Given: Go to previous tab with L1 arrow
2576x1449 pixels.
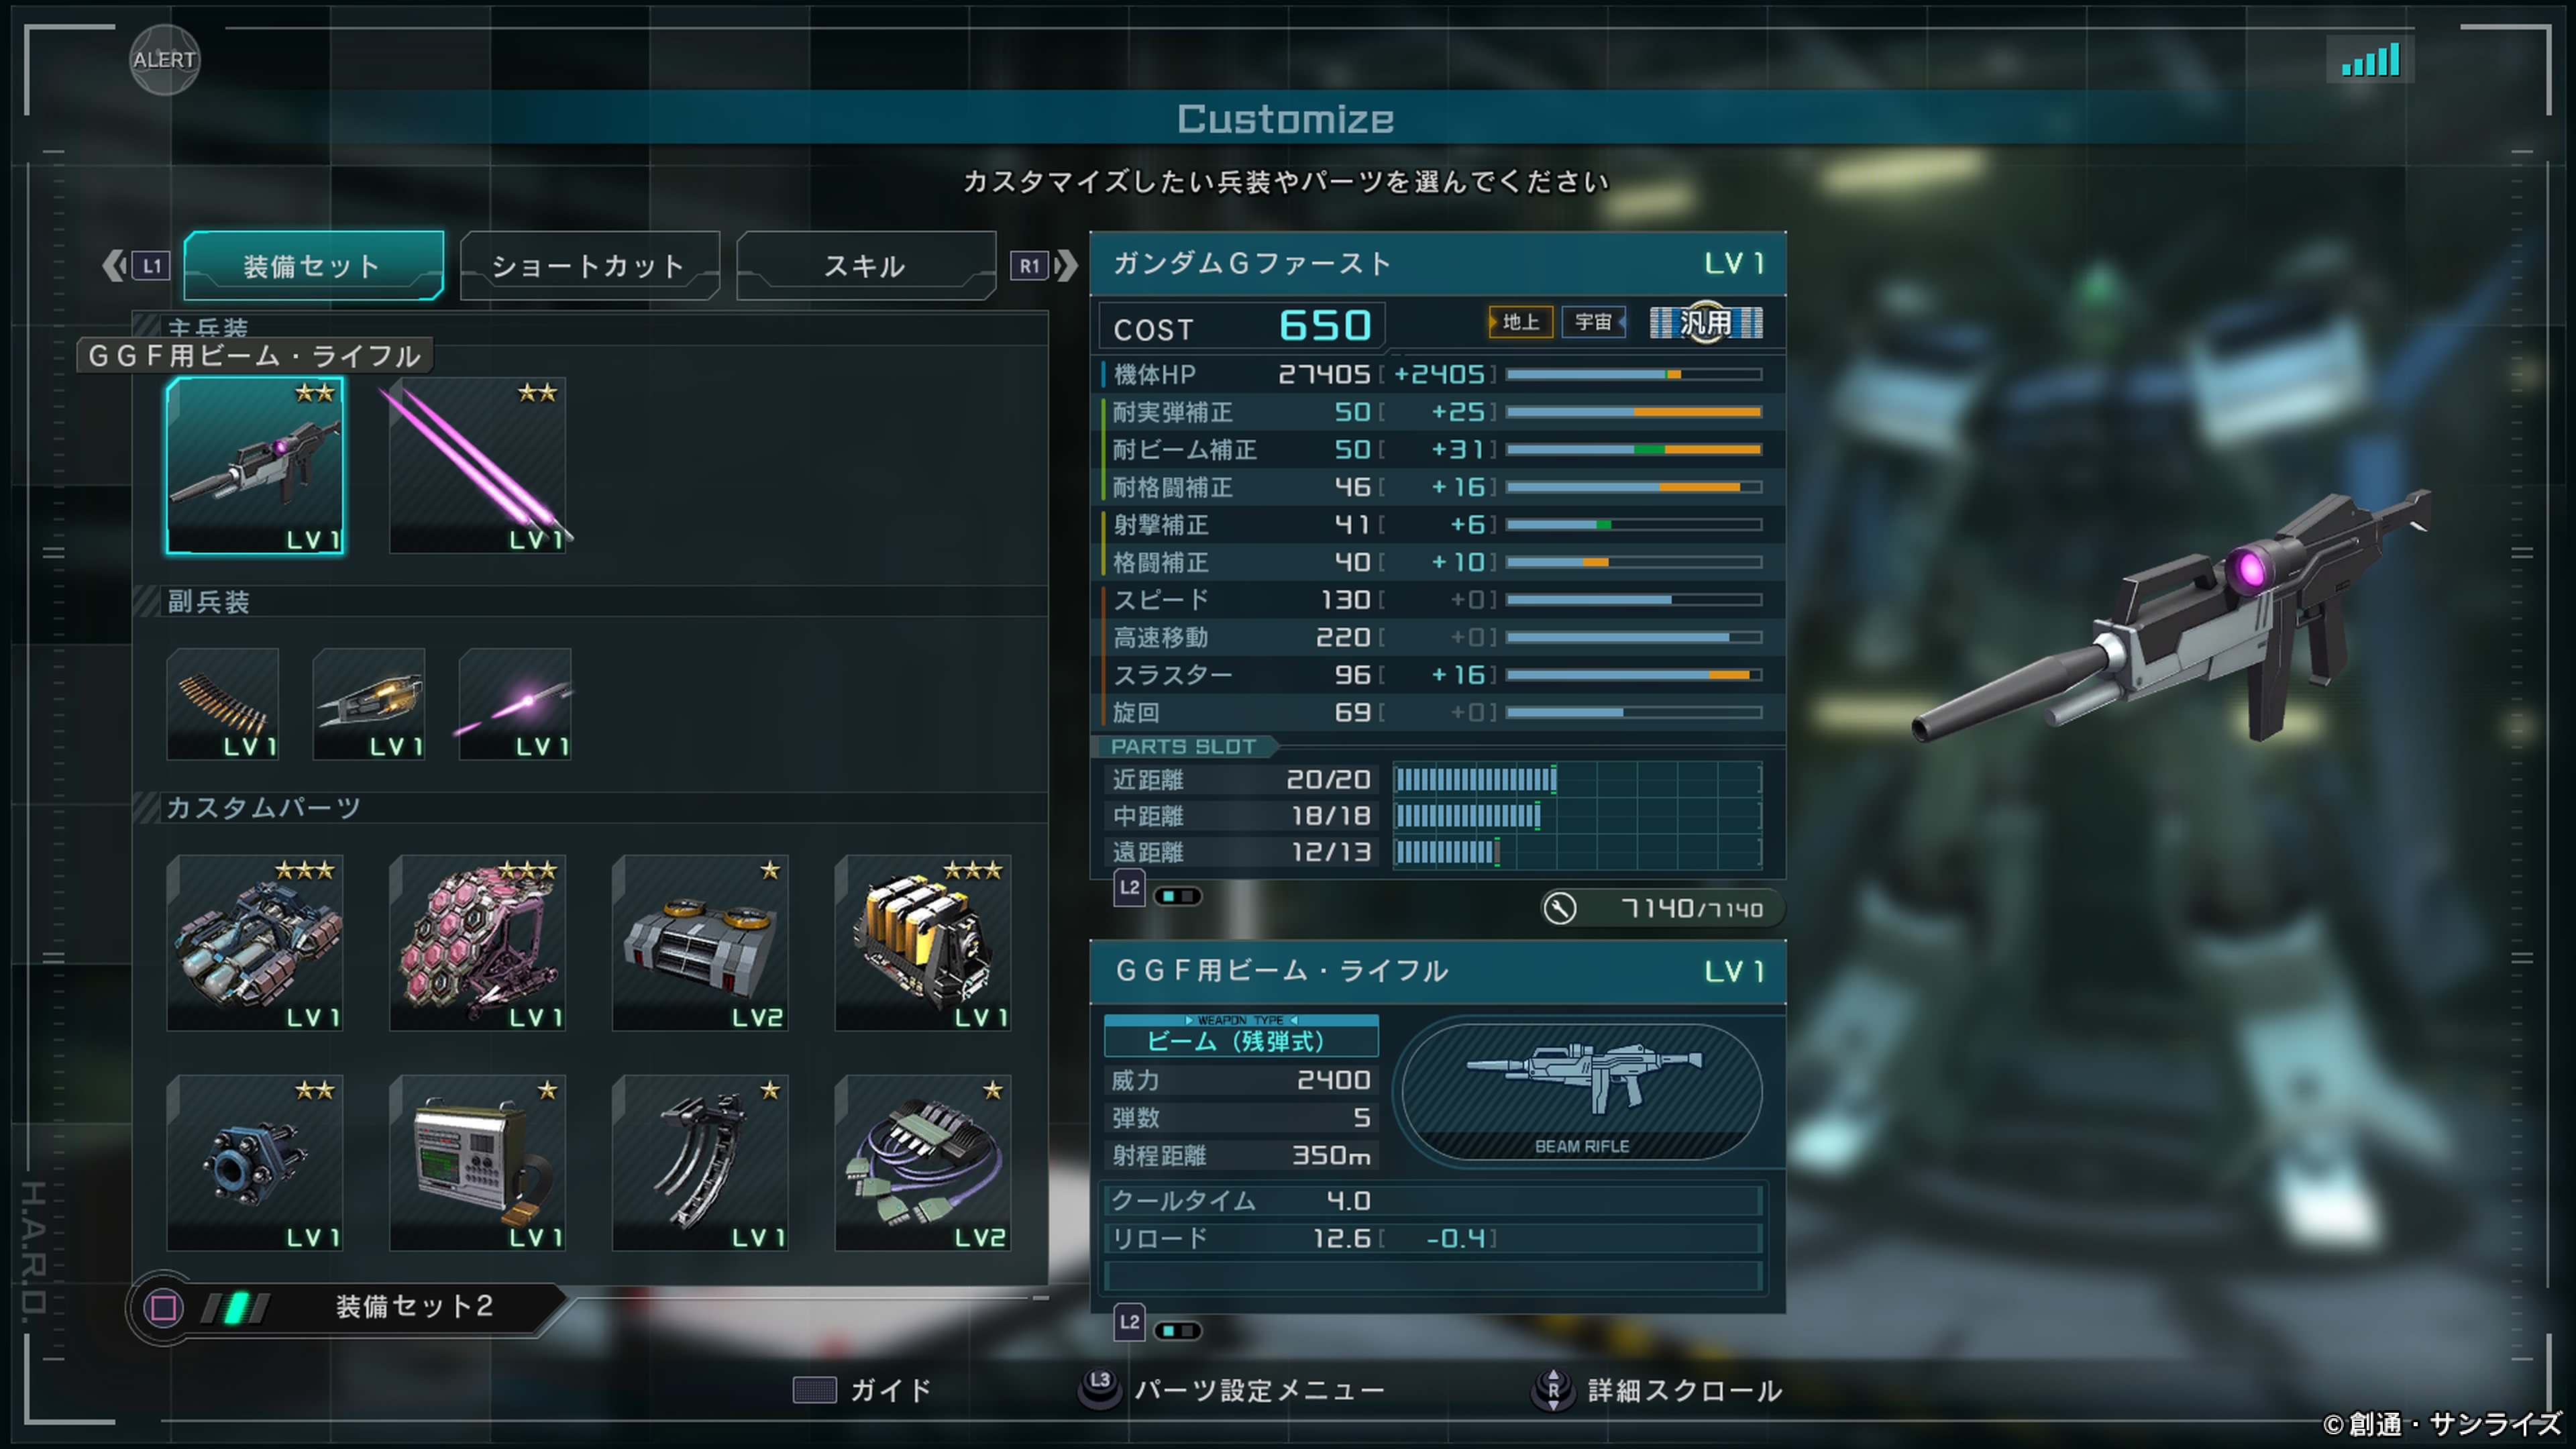Looking at the screenshot, I should pos(136,266).
